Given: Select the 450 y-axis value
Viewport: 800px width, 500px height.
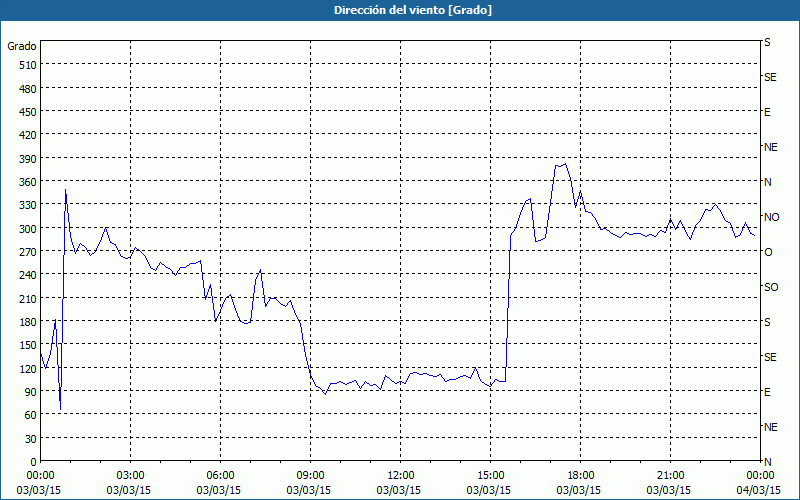Looking at the screenshot, I should click(x=28, y=112).
